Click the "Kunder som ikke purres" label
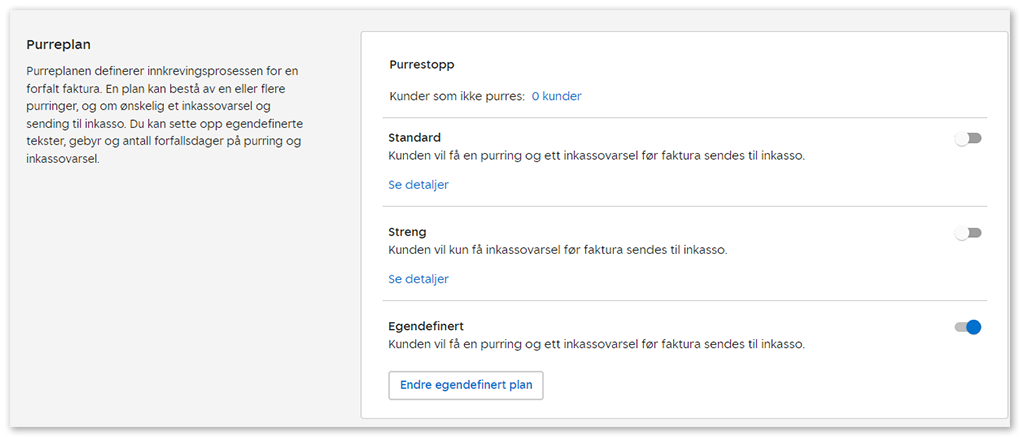1020x437 pixels. pyautogui.click(x=456, y=97)
